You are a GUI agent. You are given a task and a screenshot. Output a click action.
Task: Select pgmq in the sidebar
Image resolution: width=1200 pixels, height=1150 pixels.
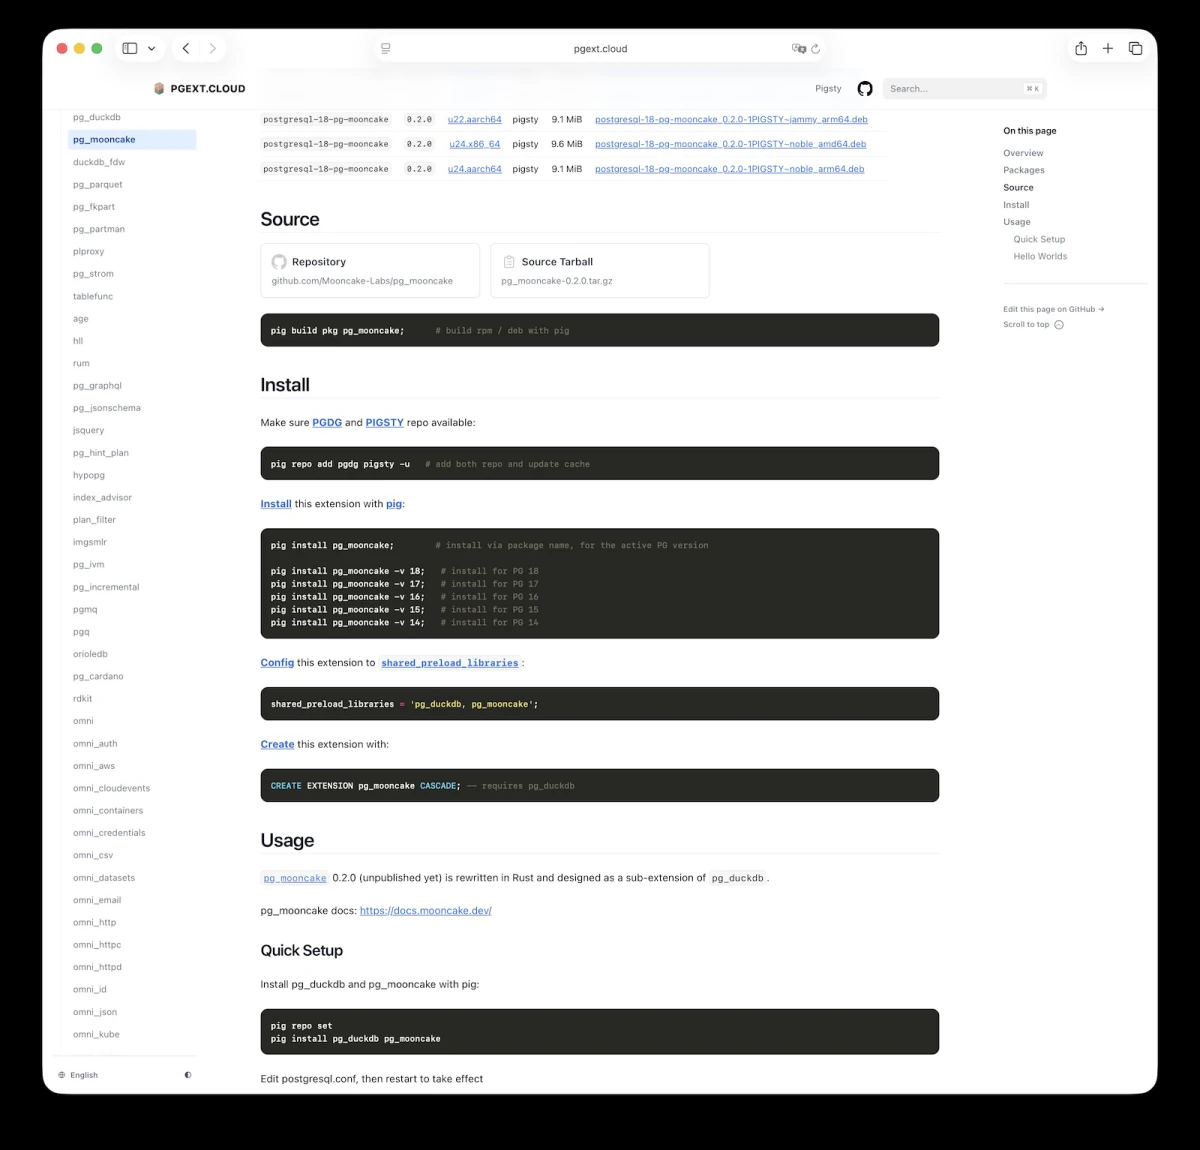pos(85,609)
